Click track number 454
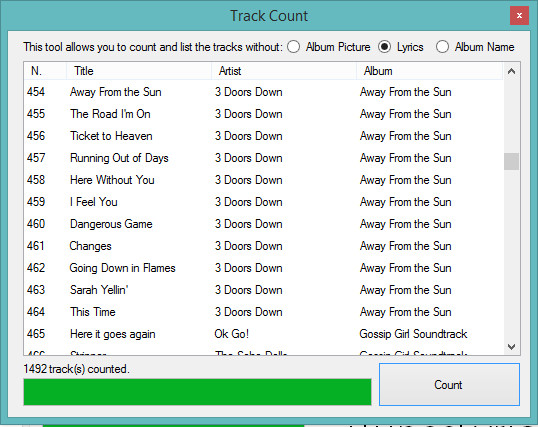Screen dimensions: 538x427 [36, 92]
